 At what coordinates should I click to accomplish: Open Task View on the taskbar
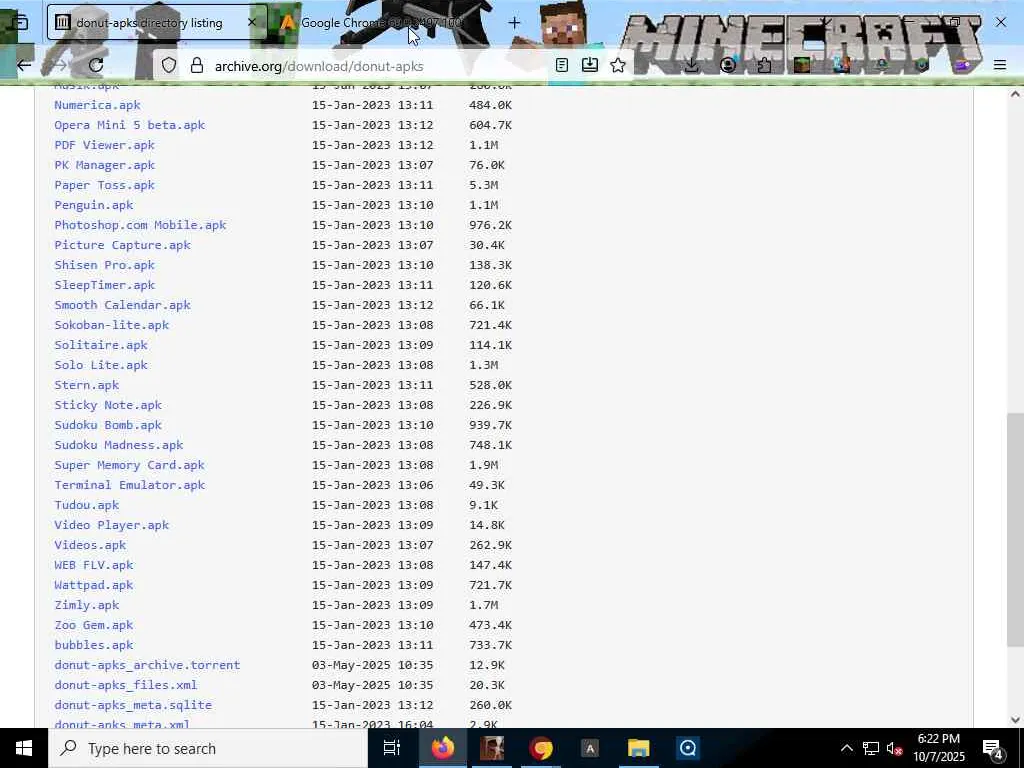point(391,748)
